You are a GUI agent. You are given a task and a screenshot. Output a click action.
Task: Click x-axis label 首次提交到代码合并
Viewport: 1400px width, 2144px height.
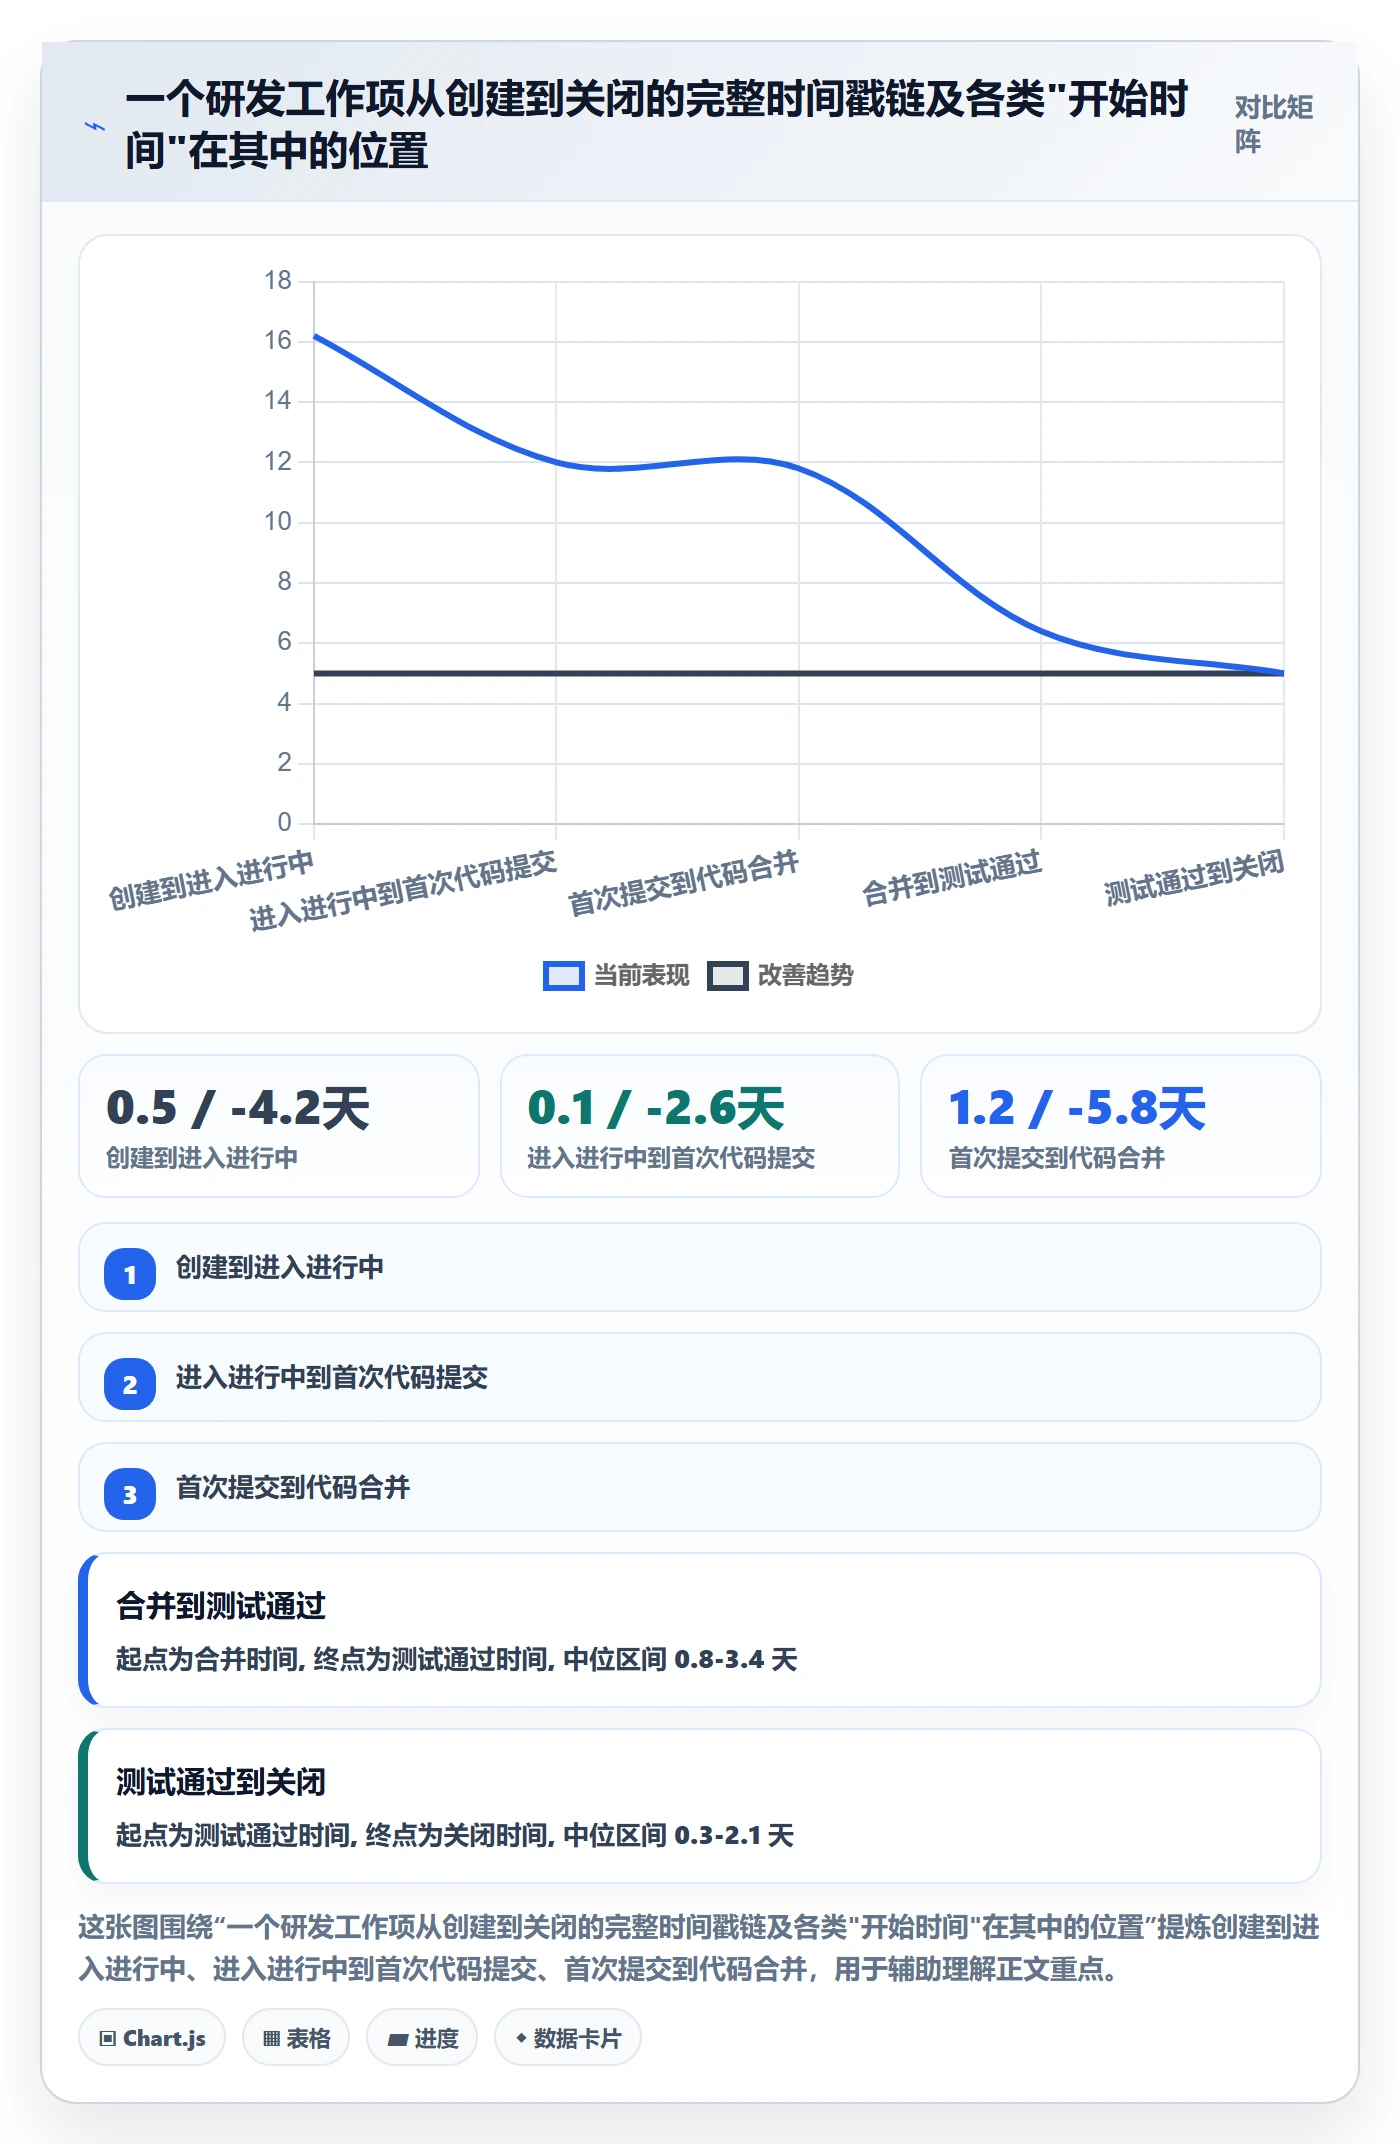tap(683, 883)
